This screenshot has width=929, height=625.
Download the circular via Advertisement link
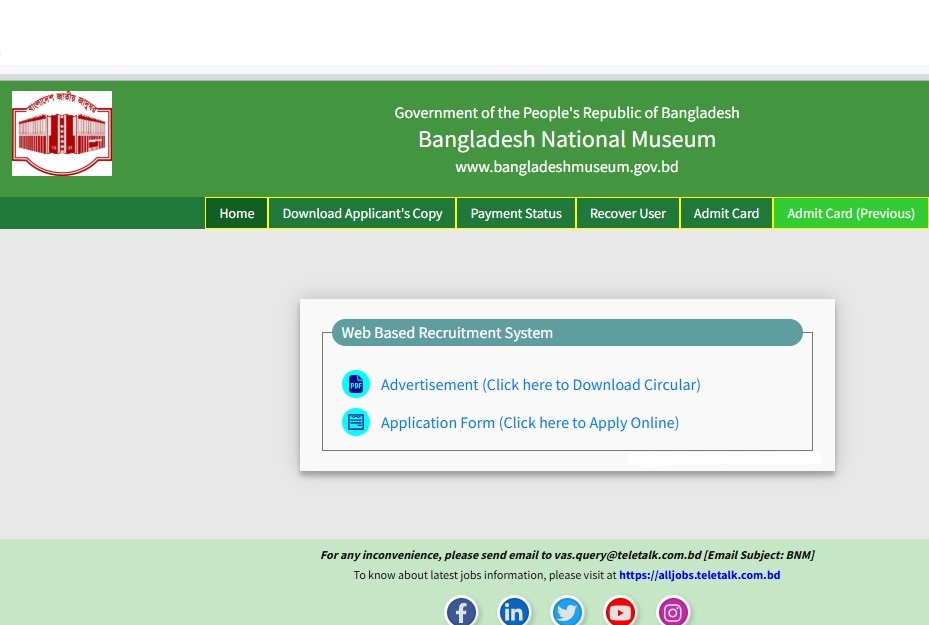(540, 385)
